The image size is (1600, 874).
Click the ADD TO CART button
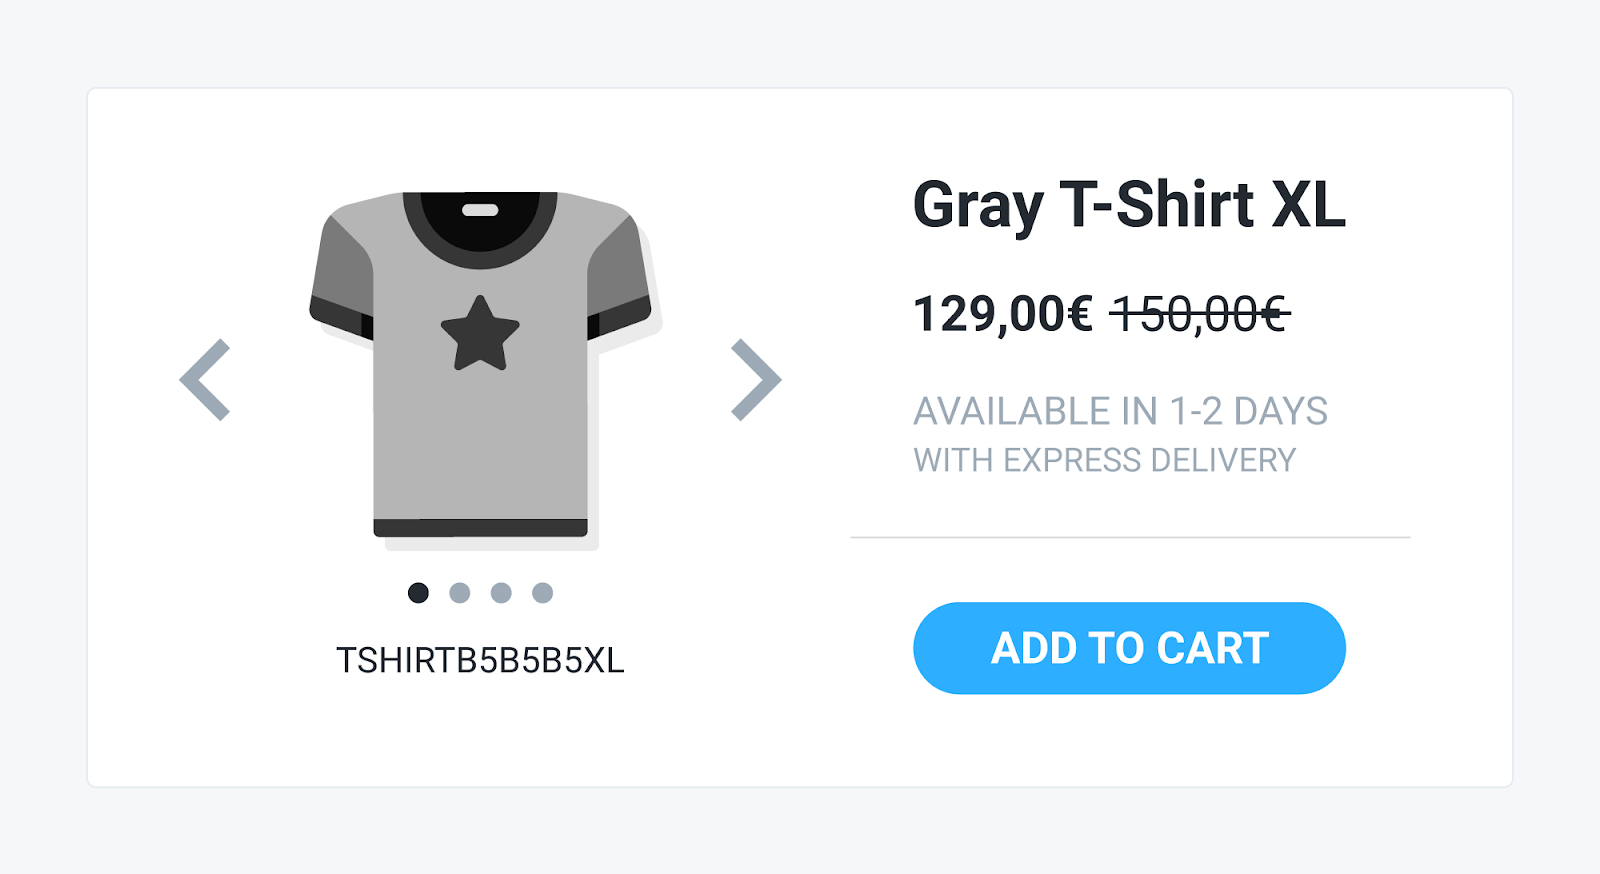(1129, 648)
